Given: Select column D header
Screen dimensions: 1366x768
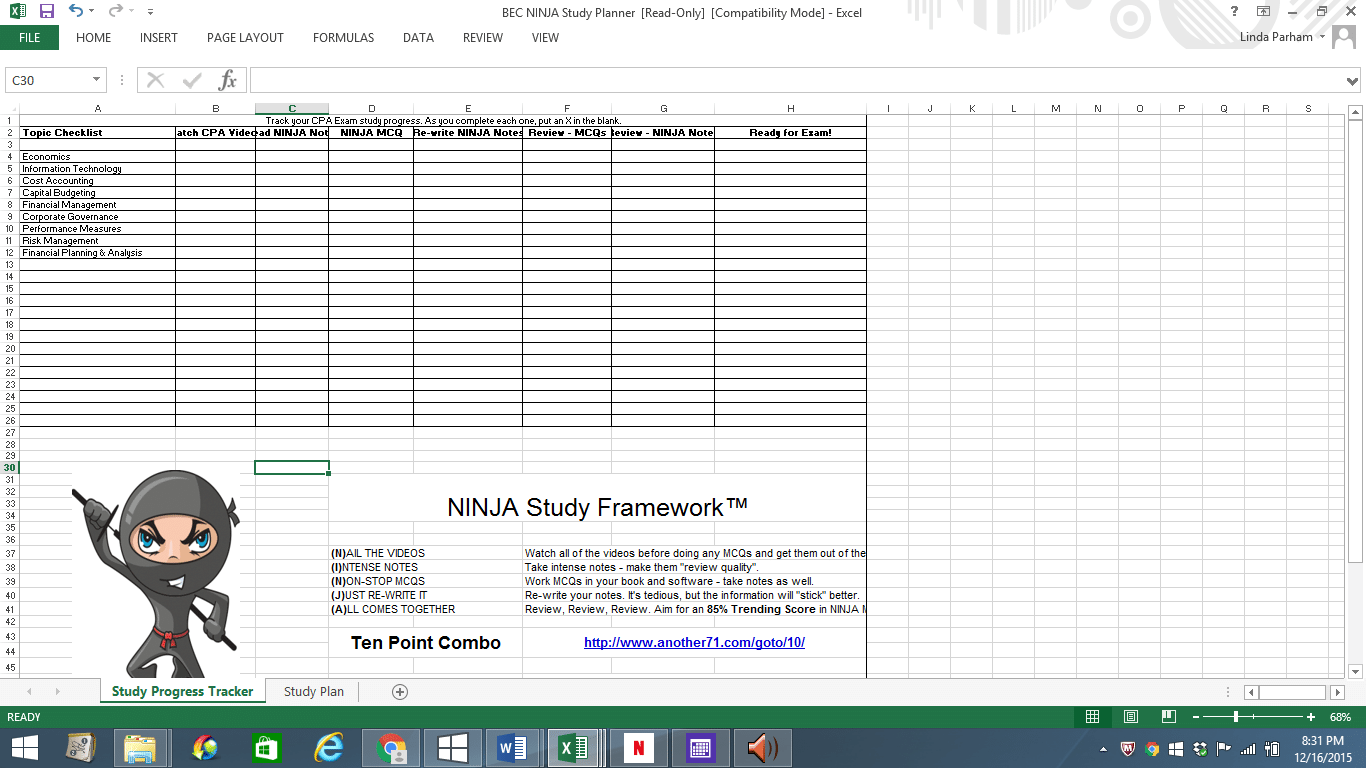Looking at the screenshot, I should click(x=371, y=108).
